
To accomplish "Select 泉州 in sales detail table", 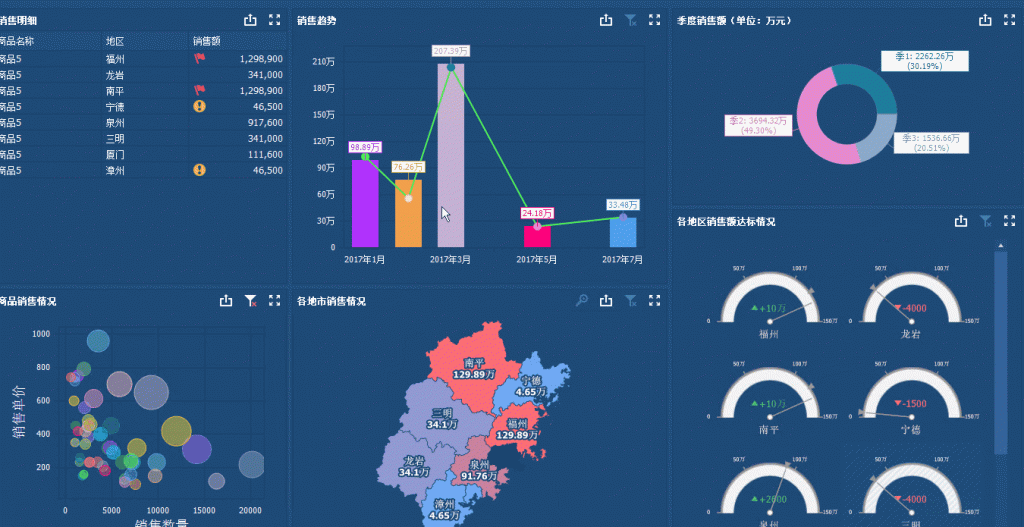I will pyautogui.click(x=115, y=123).
